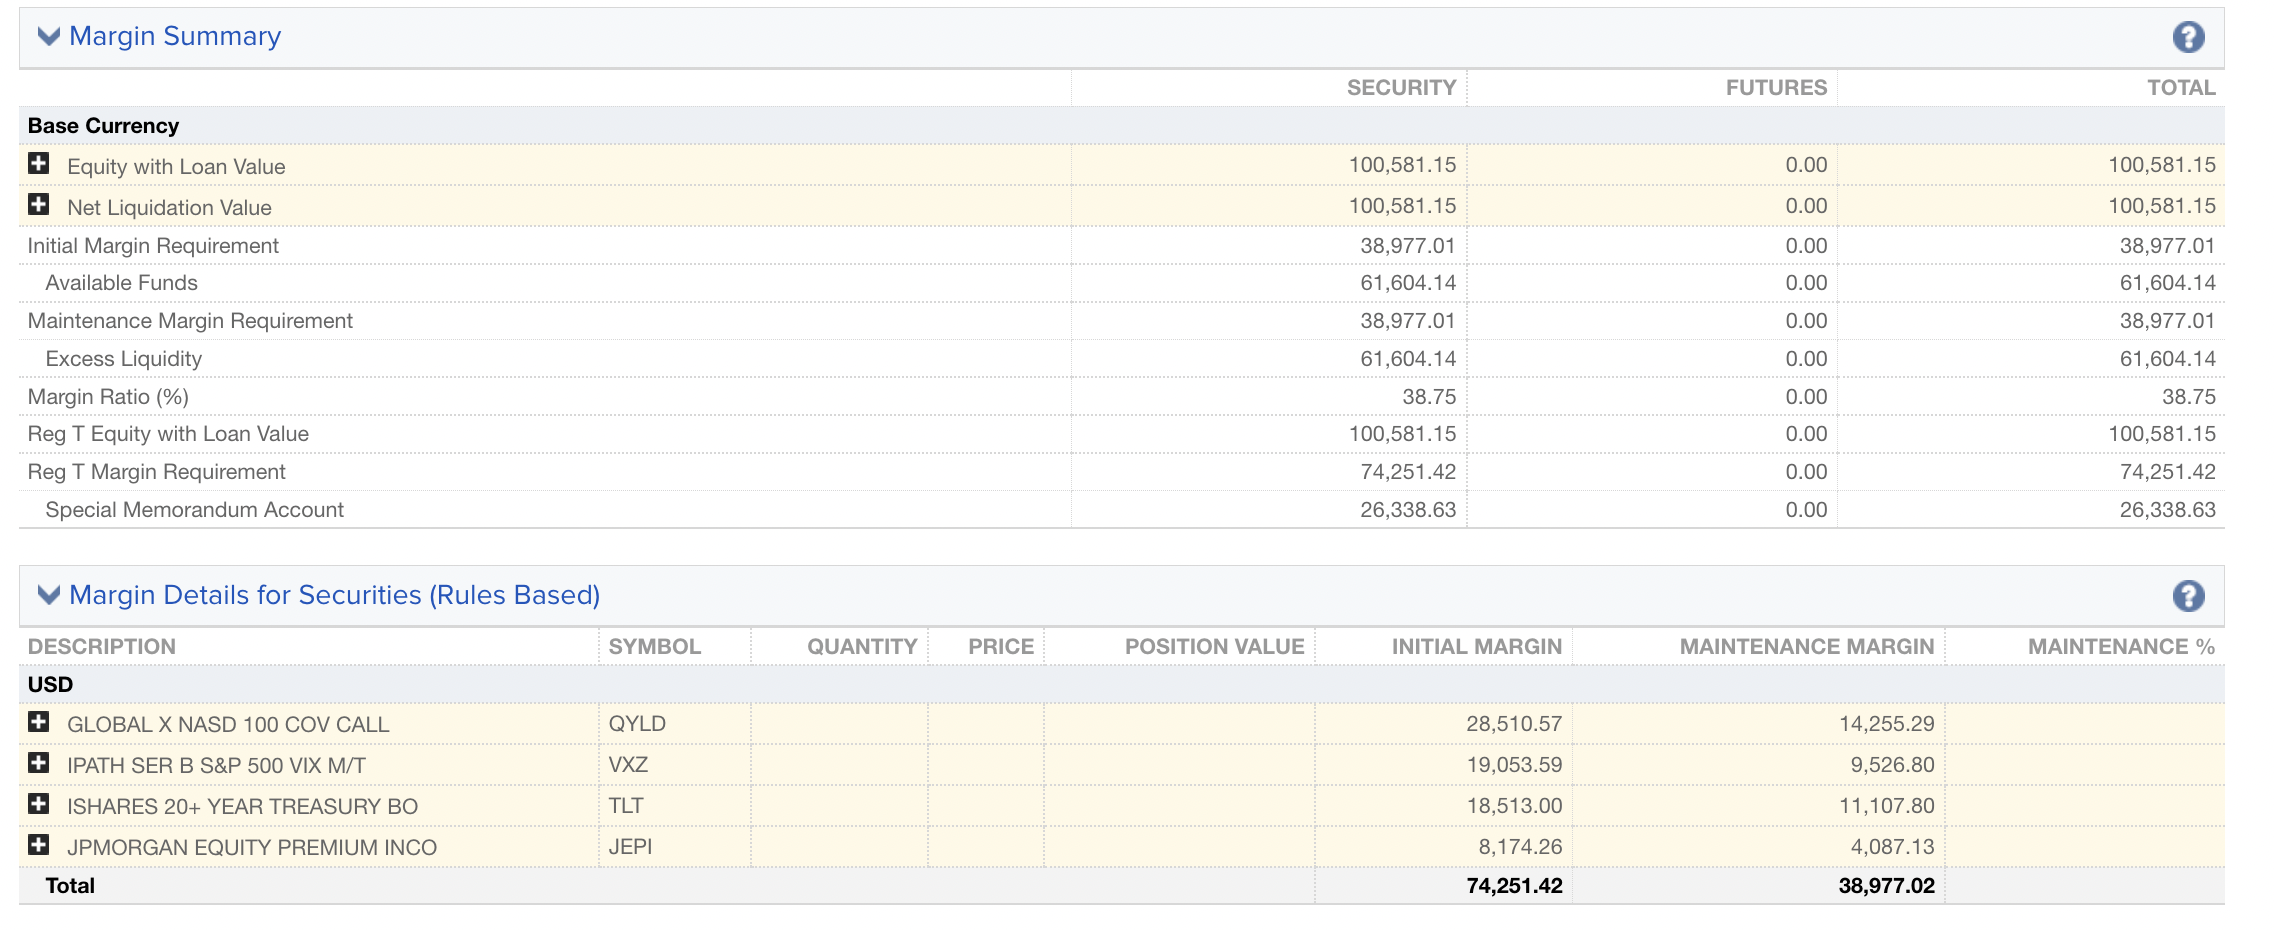The image size is (2274, 930).
Task: Expand the QYLD position row
Action: pos(39,722)
